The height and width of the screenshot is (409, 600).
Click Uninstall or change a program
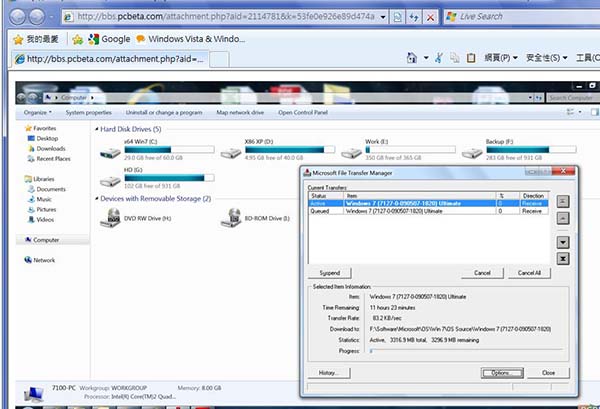[164, 112]
